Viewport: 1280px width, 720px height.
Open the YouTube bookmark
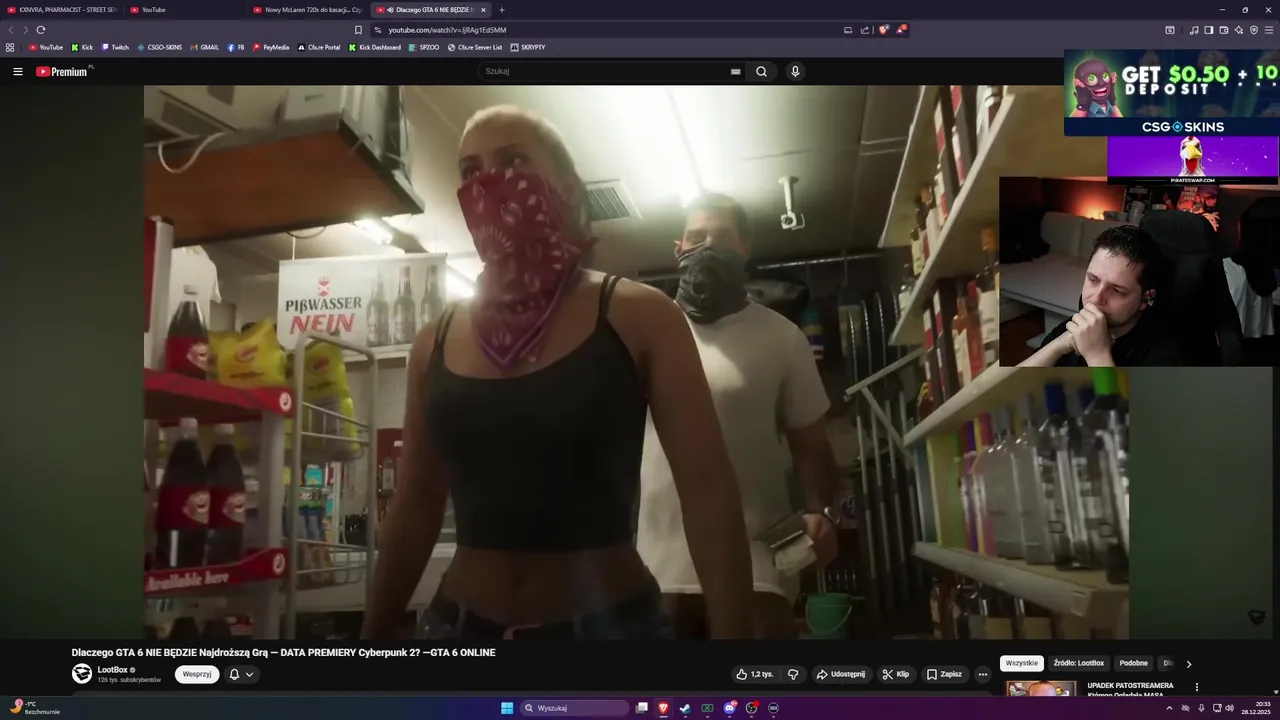[46, 47]
